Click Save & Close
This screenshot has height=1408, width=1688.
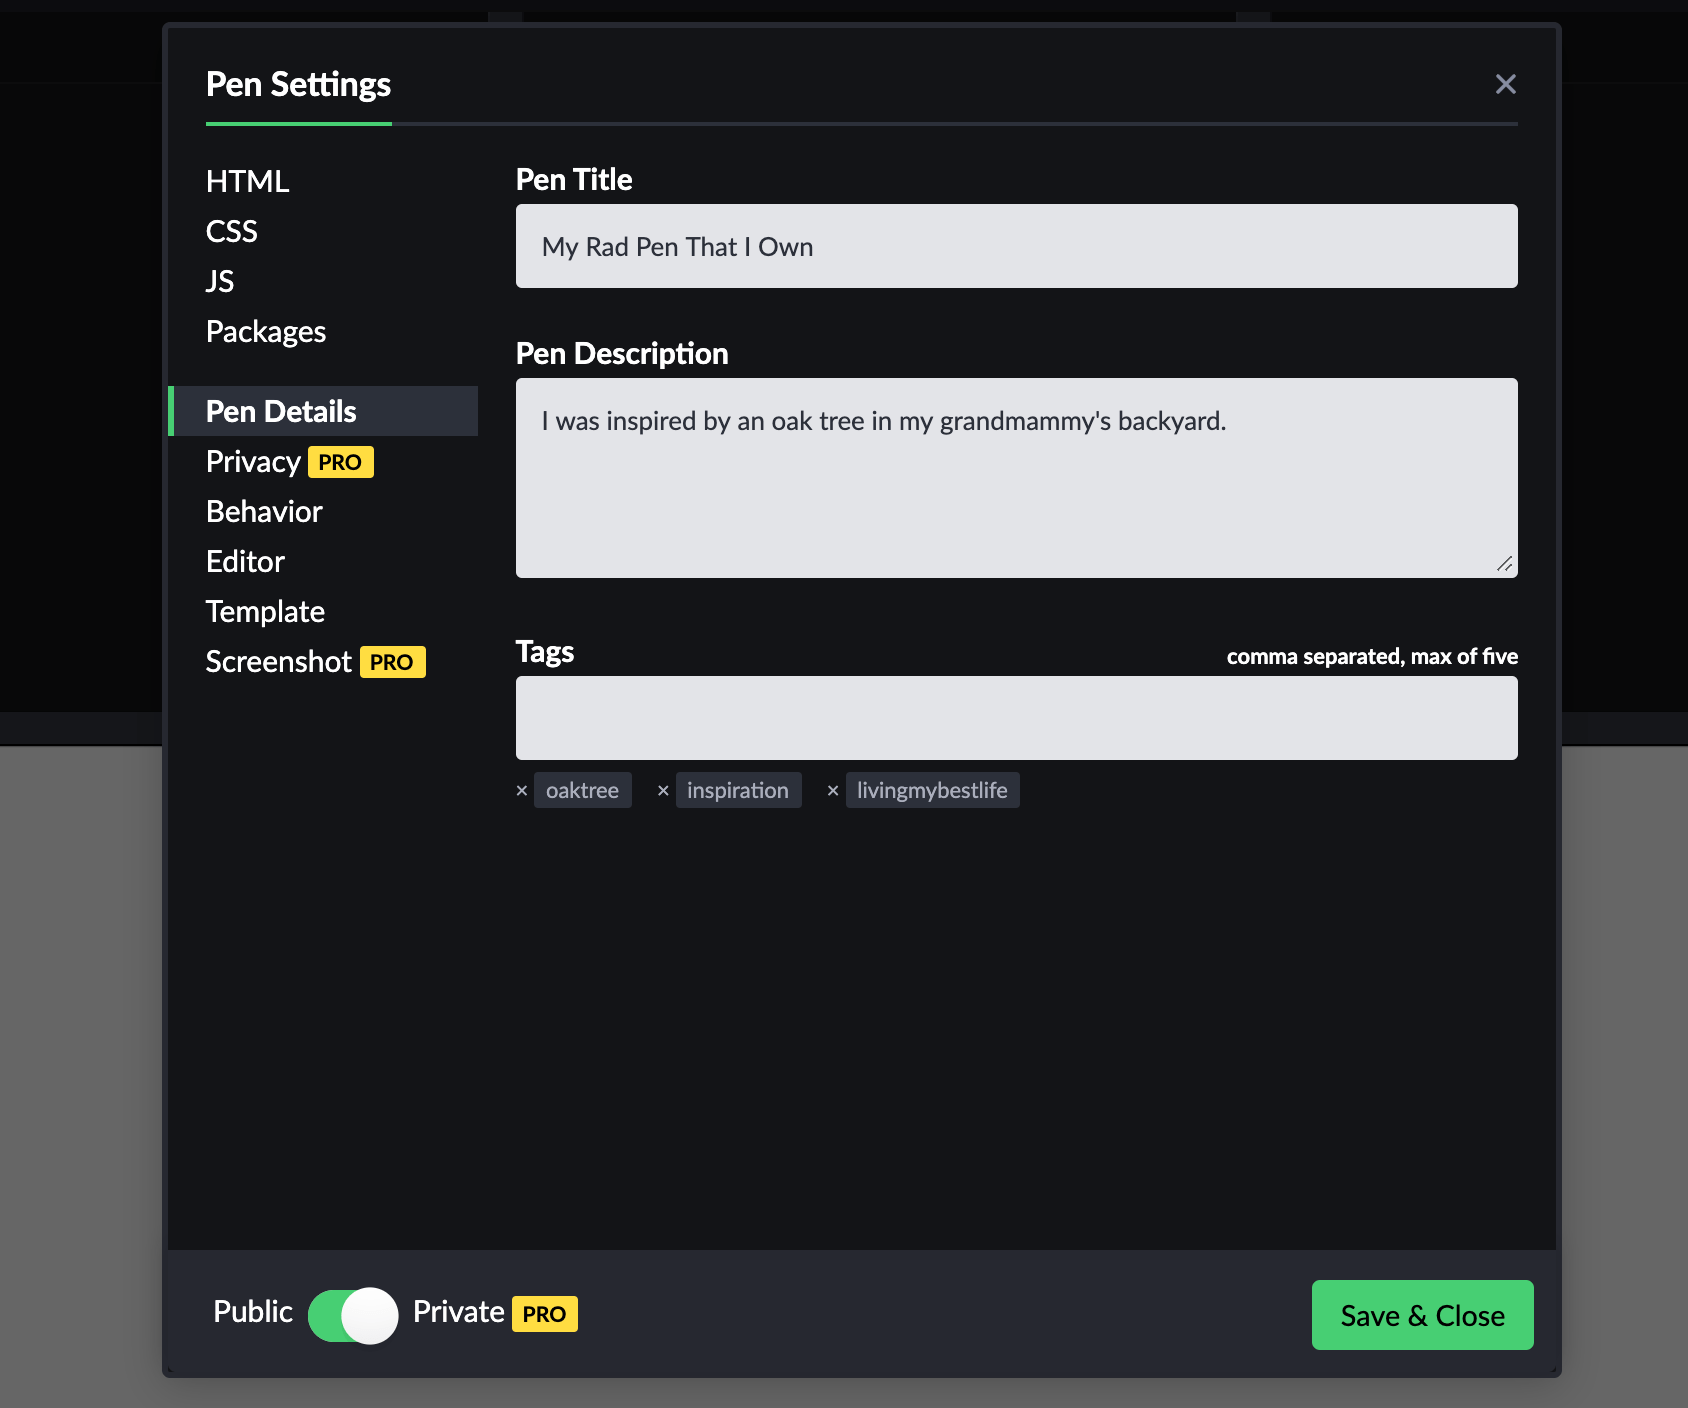pyautogui.click(x=1422, y=1314)
